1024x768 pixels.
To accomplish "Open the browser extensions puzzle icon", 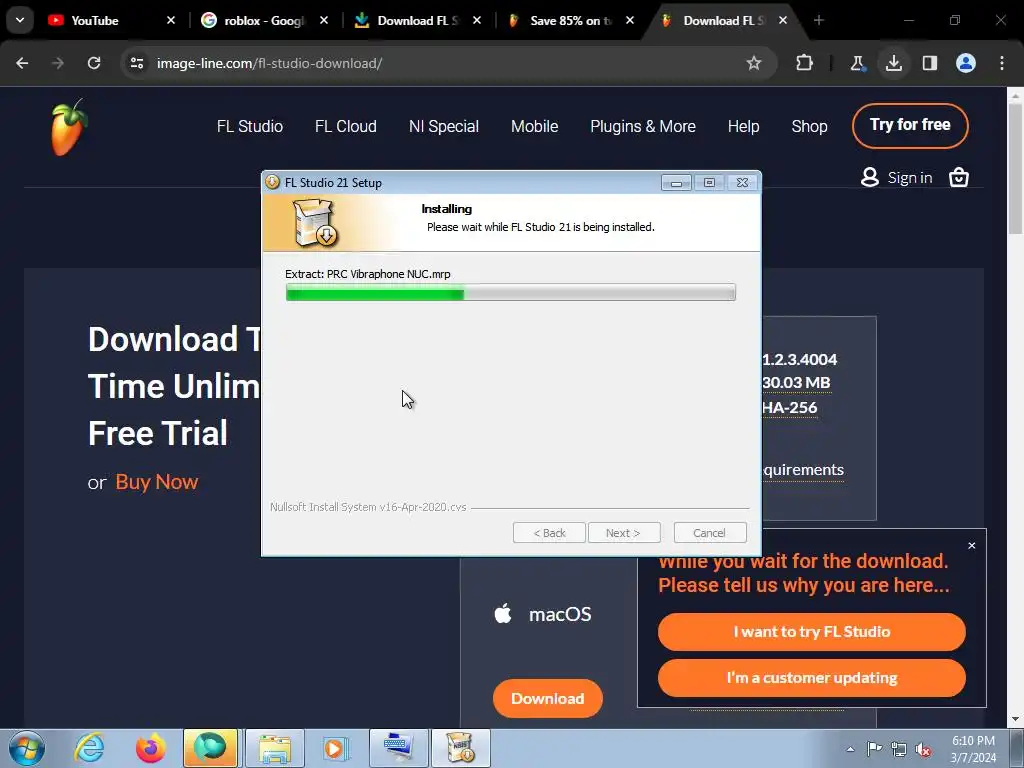I will (x=805, y=63).
